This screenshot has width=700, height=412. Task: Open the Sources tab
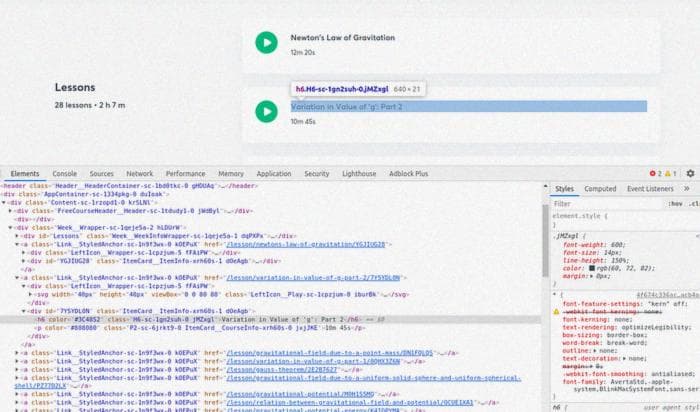[x=101, y=174]
